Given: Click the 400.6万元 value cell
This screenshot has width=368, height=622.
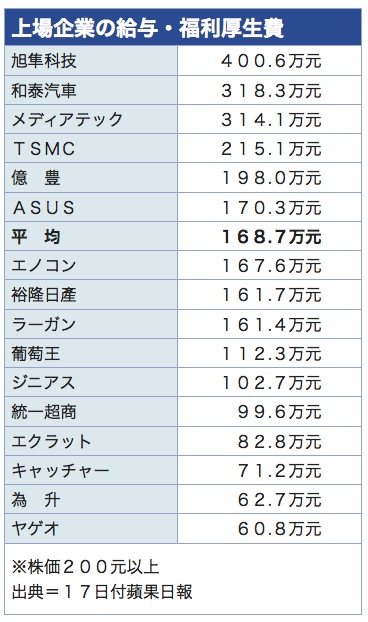Looking at the screenshot, I should point(269,61).
